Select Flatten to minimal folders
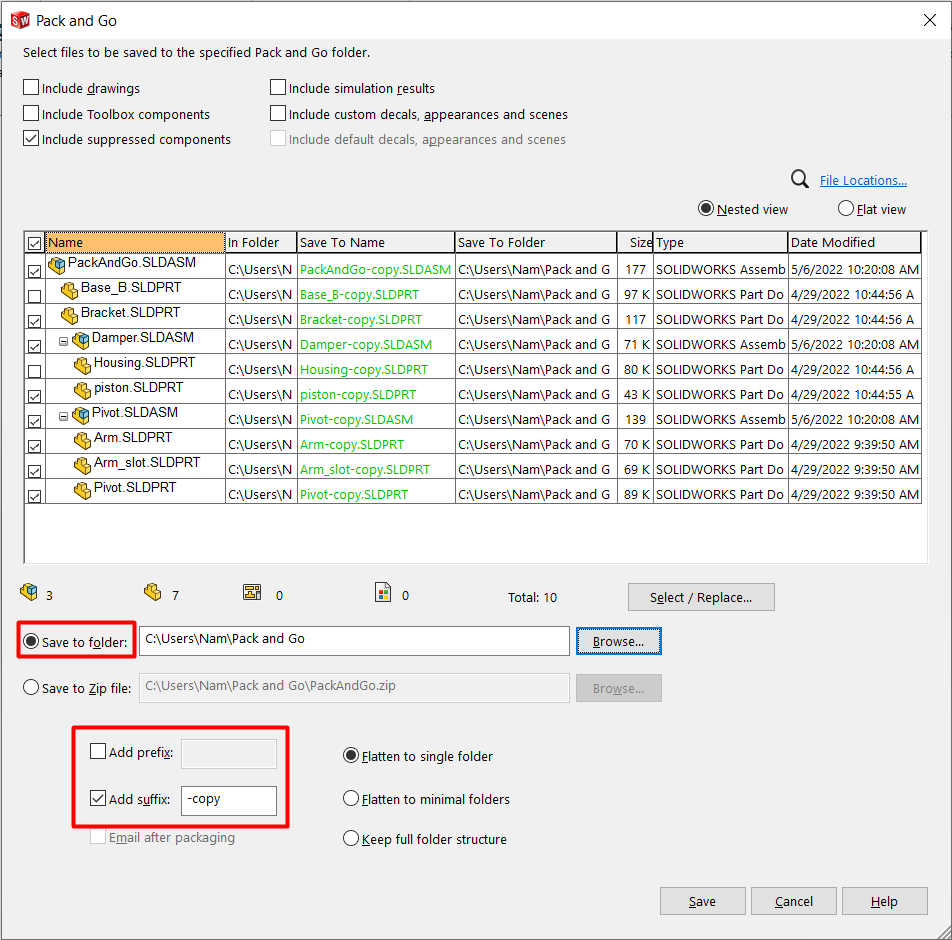 coord(351,798)
